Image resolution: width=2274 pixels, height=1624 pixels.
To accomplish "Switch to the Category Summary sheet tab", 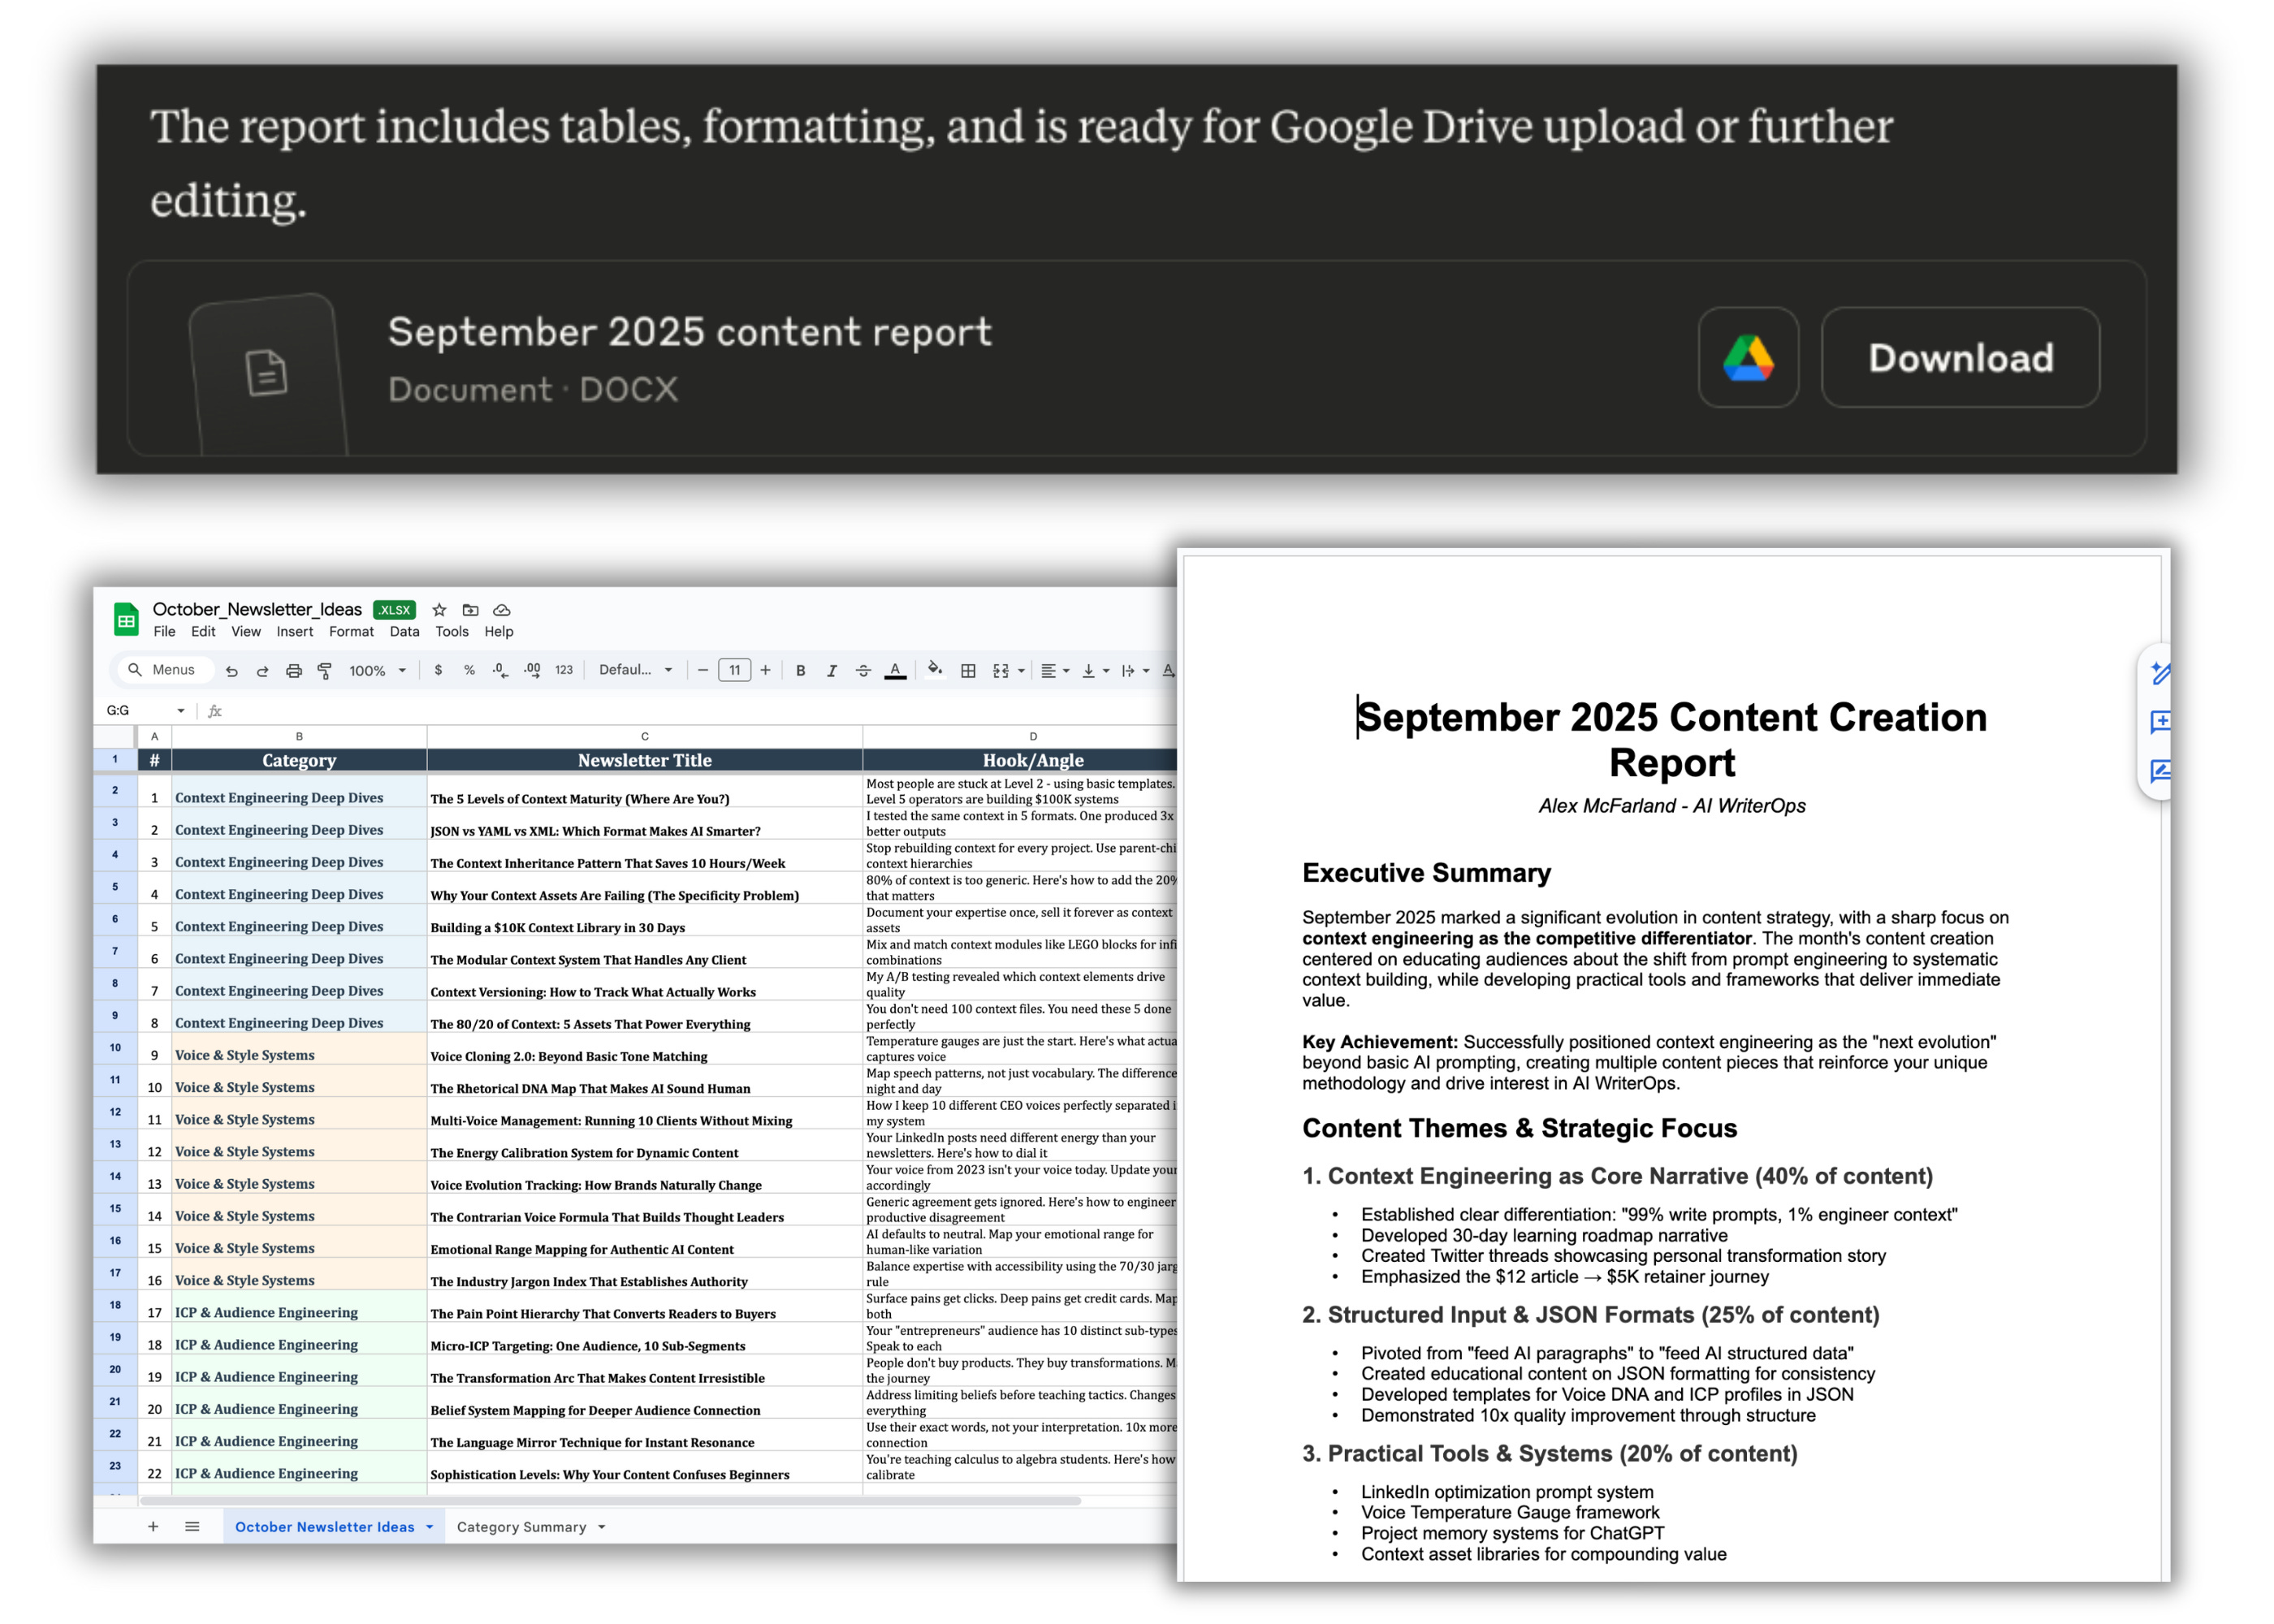I will pos(521,1527).
